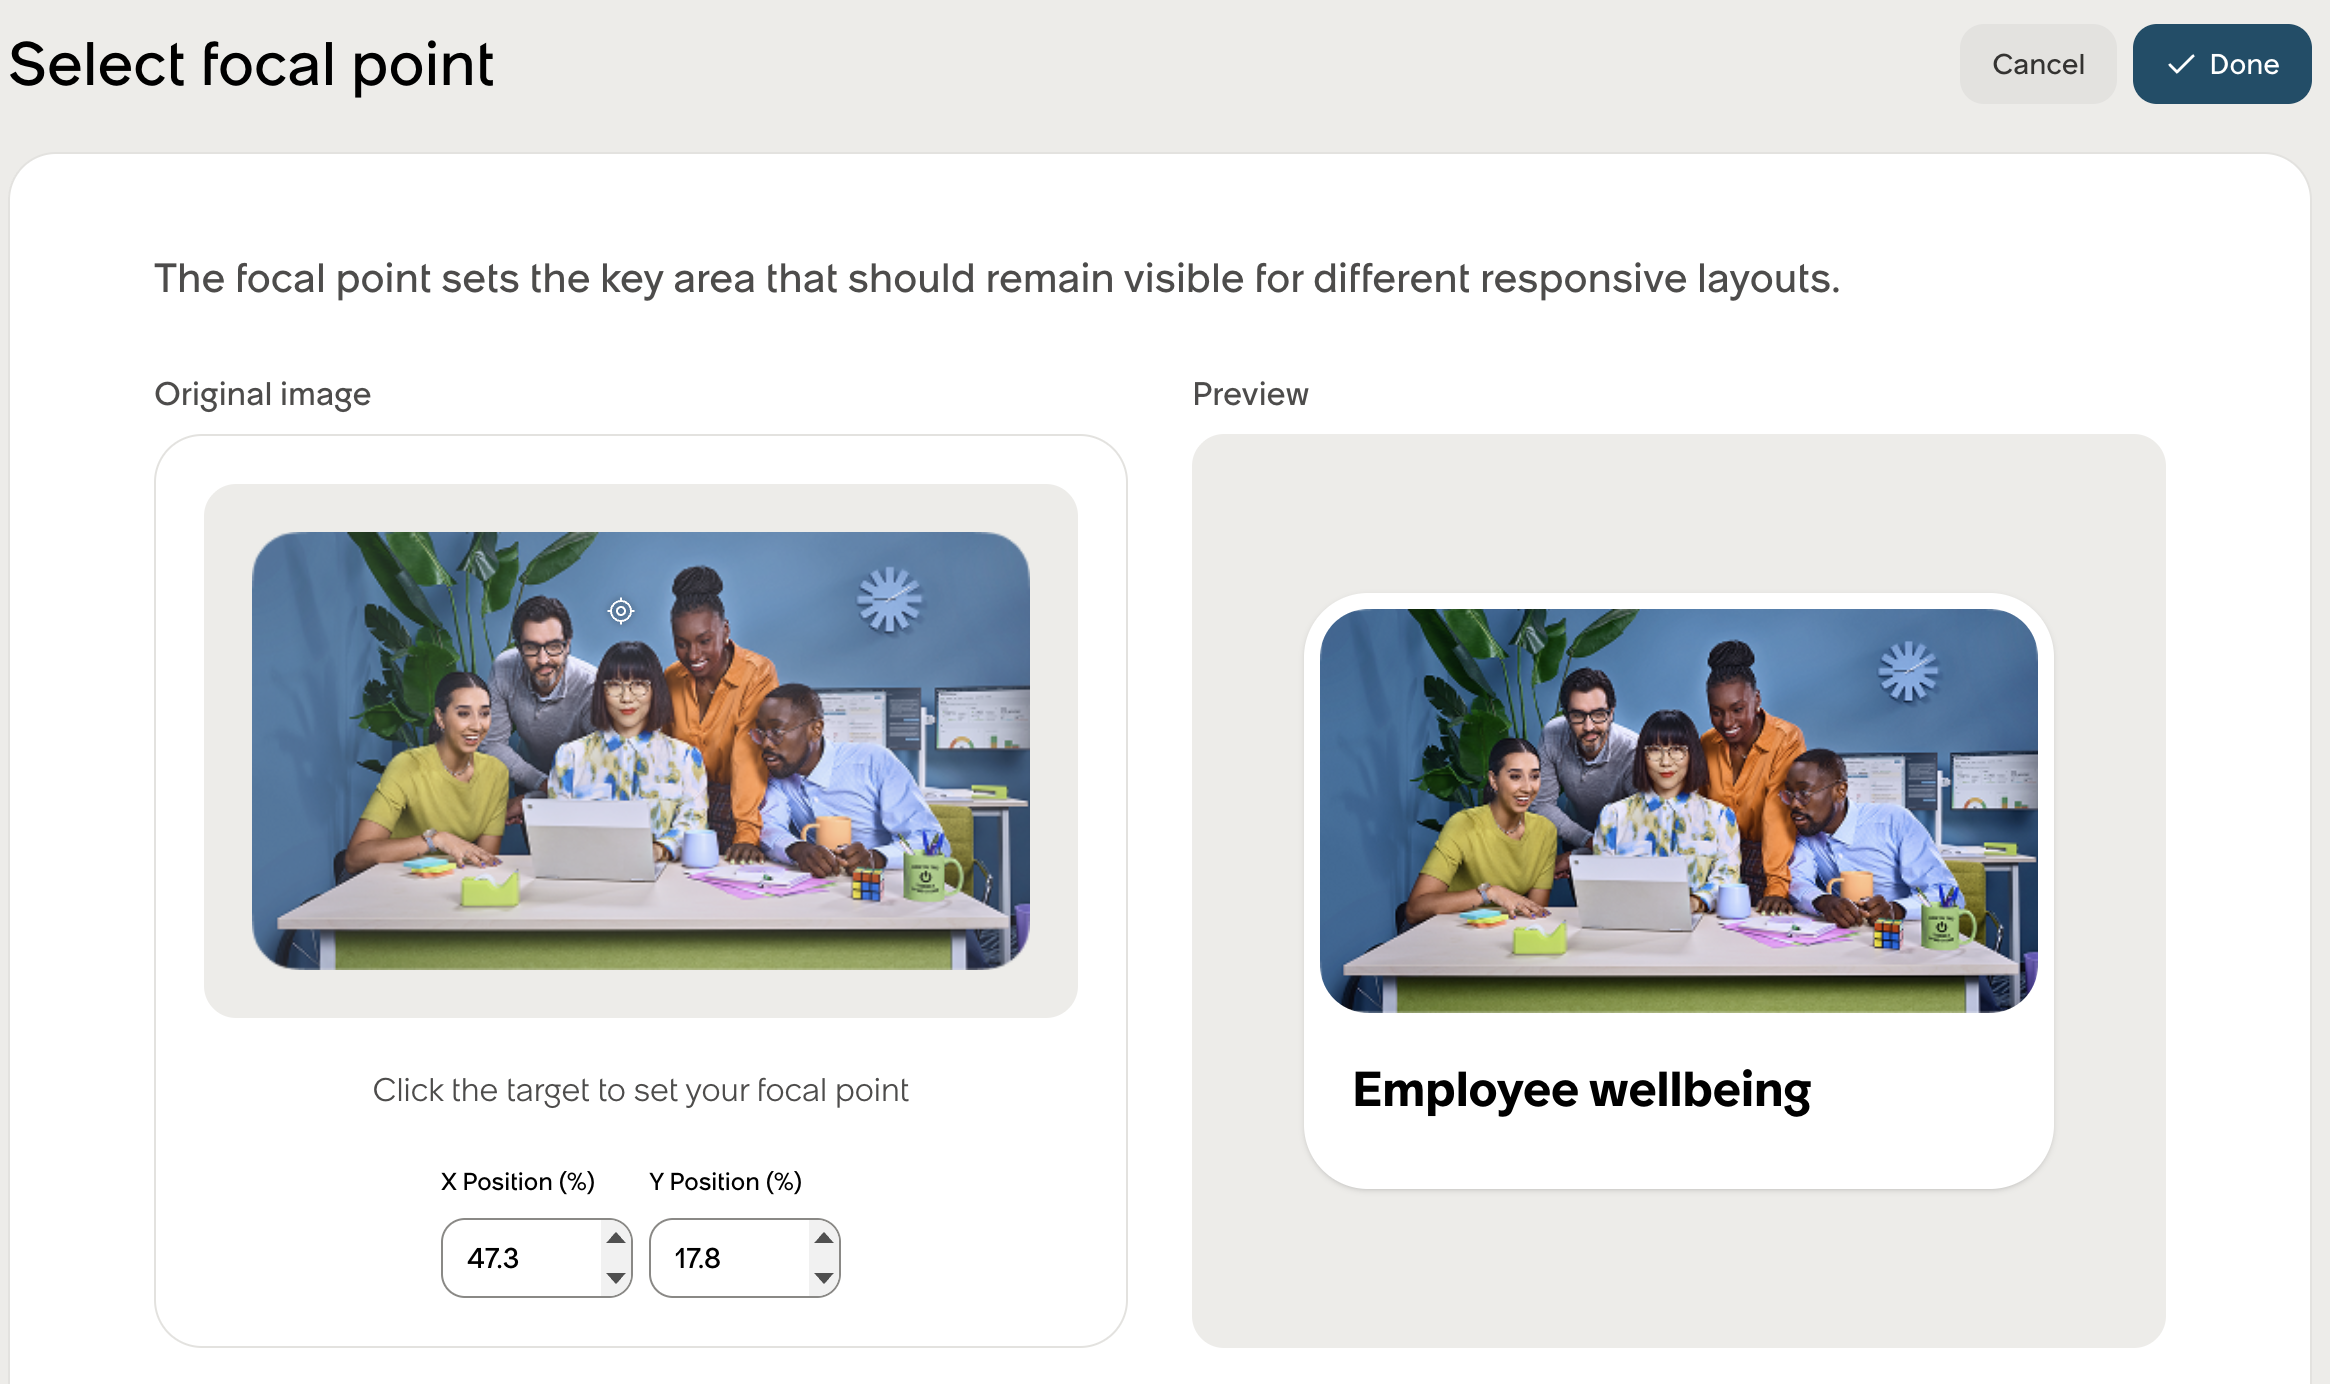Confirm focal point with Done button
Screen dimensions: 2330x1384
[2222, 64]
